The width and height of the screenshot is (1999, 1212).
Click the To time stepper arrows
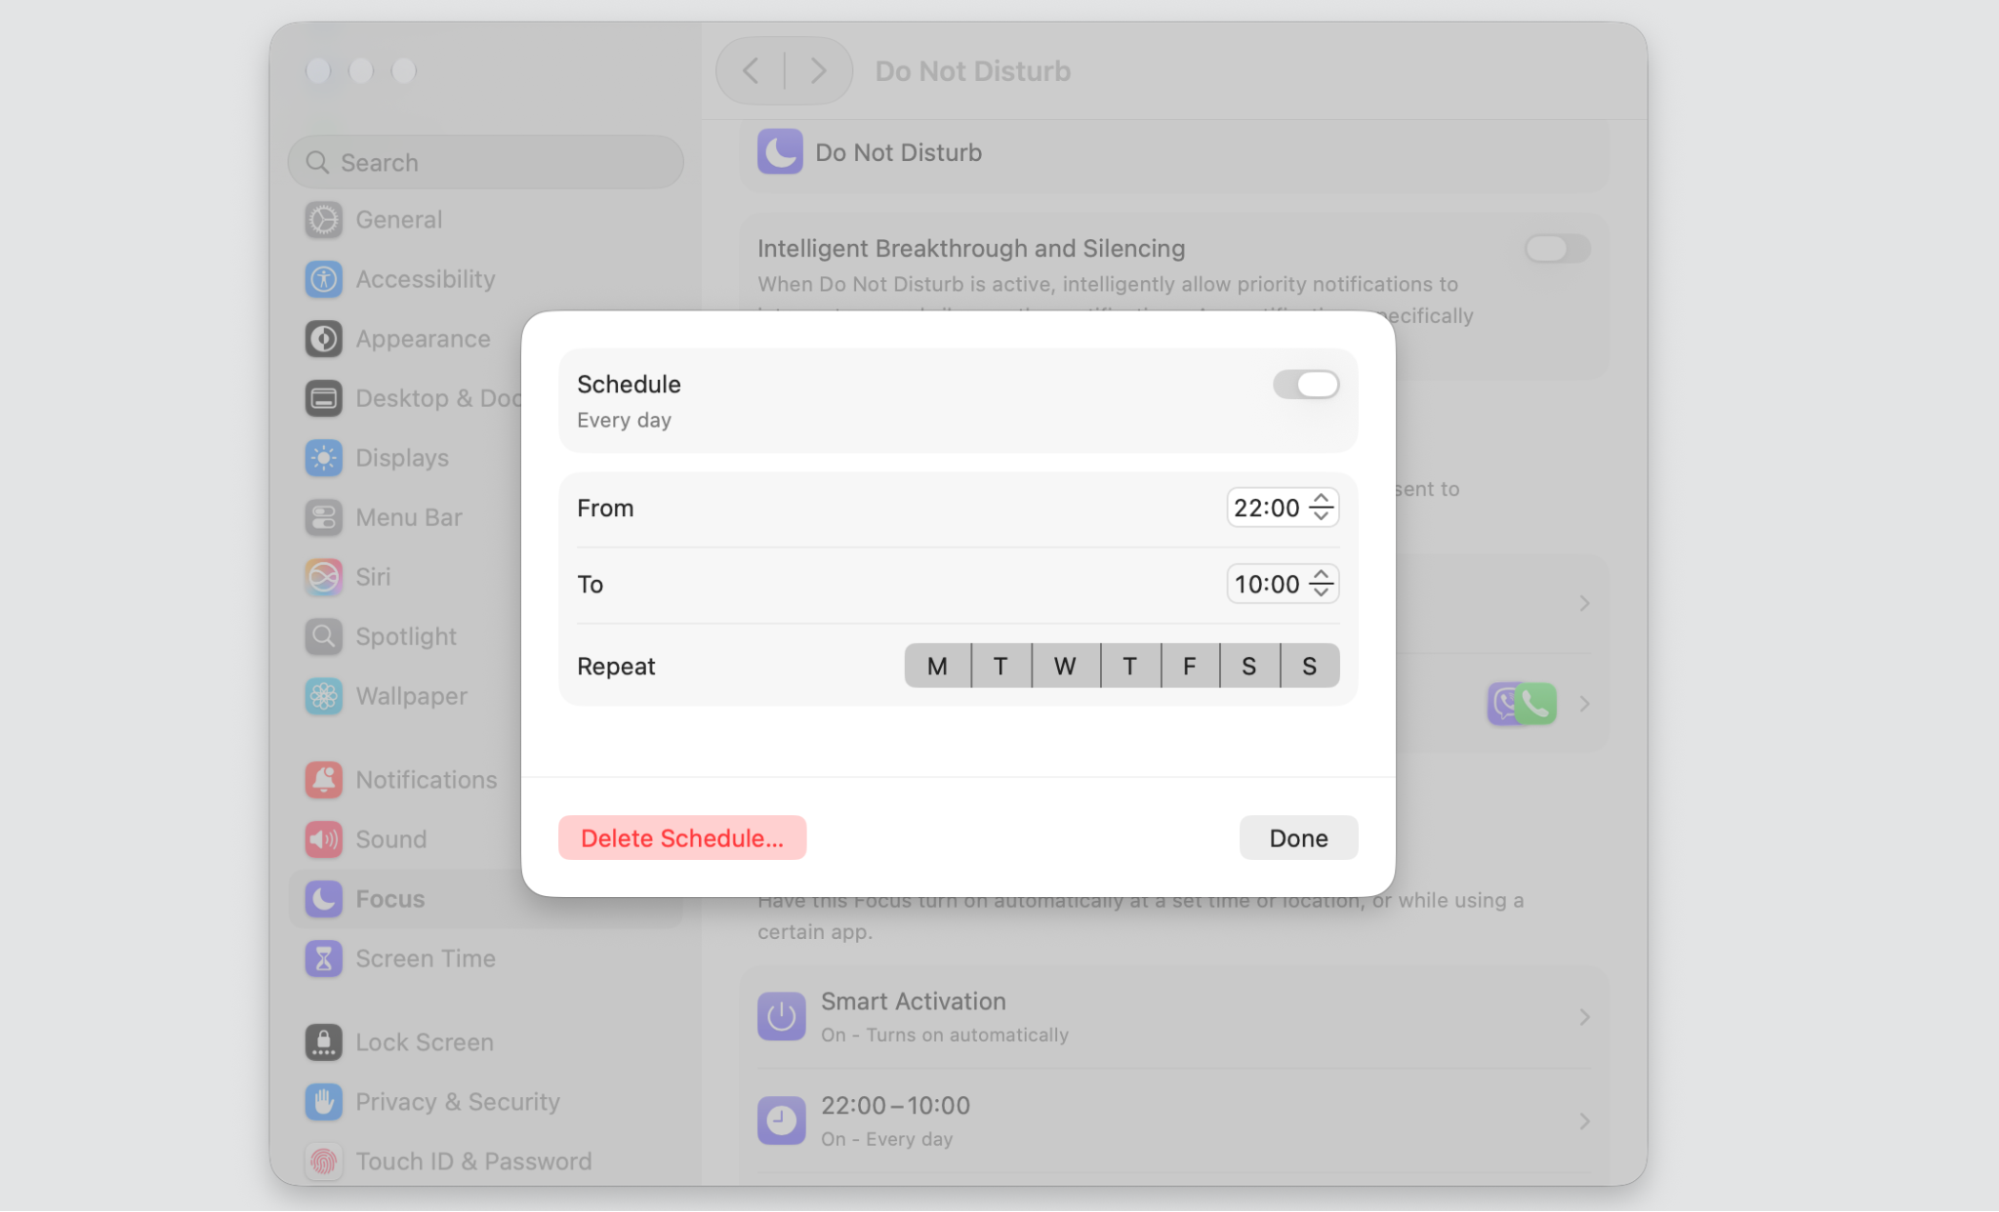coord(1321,584)
